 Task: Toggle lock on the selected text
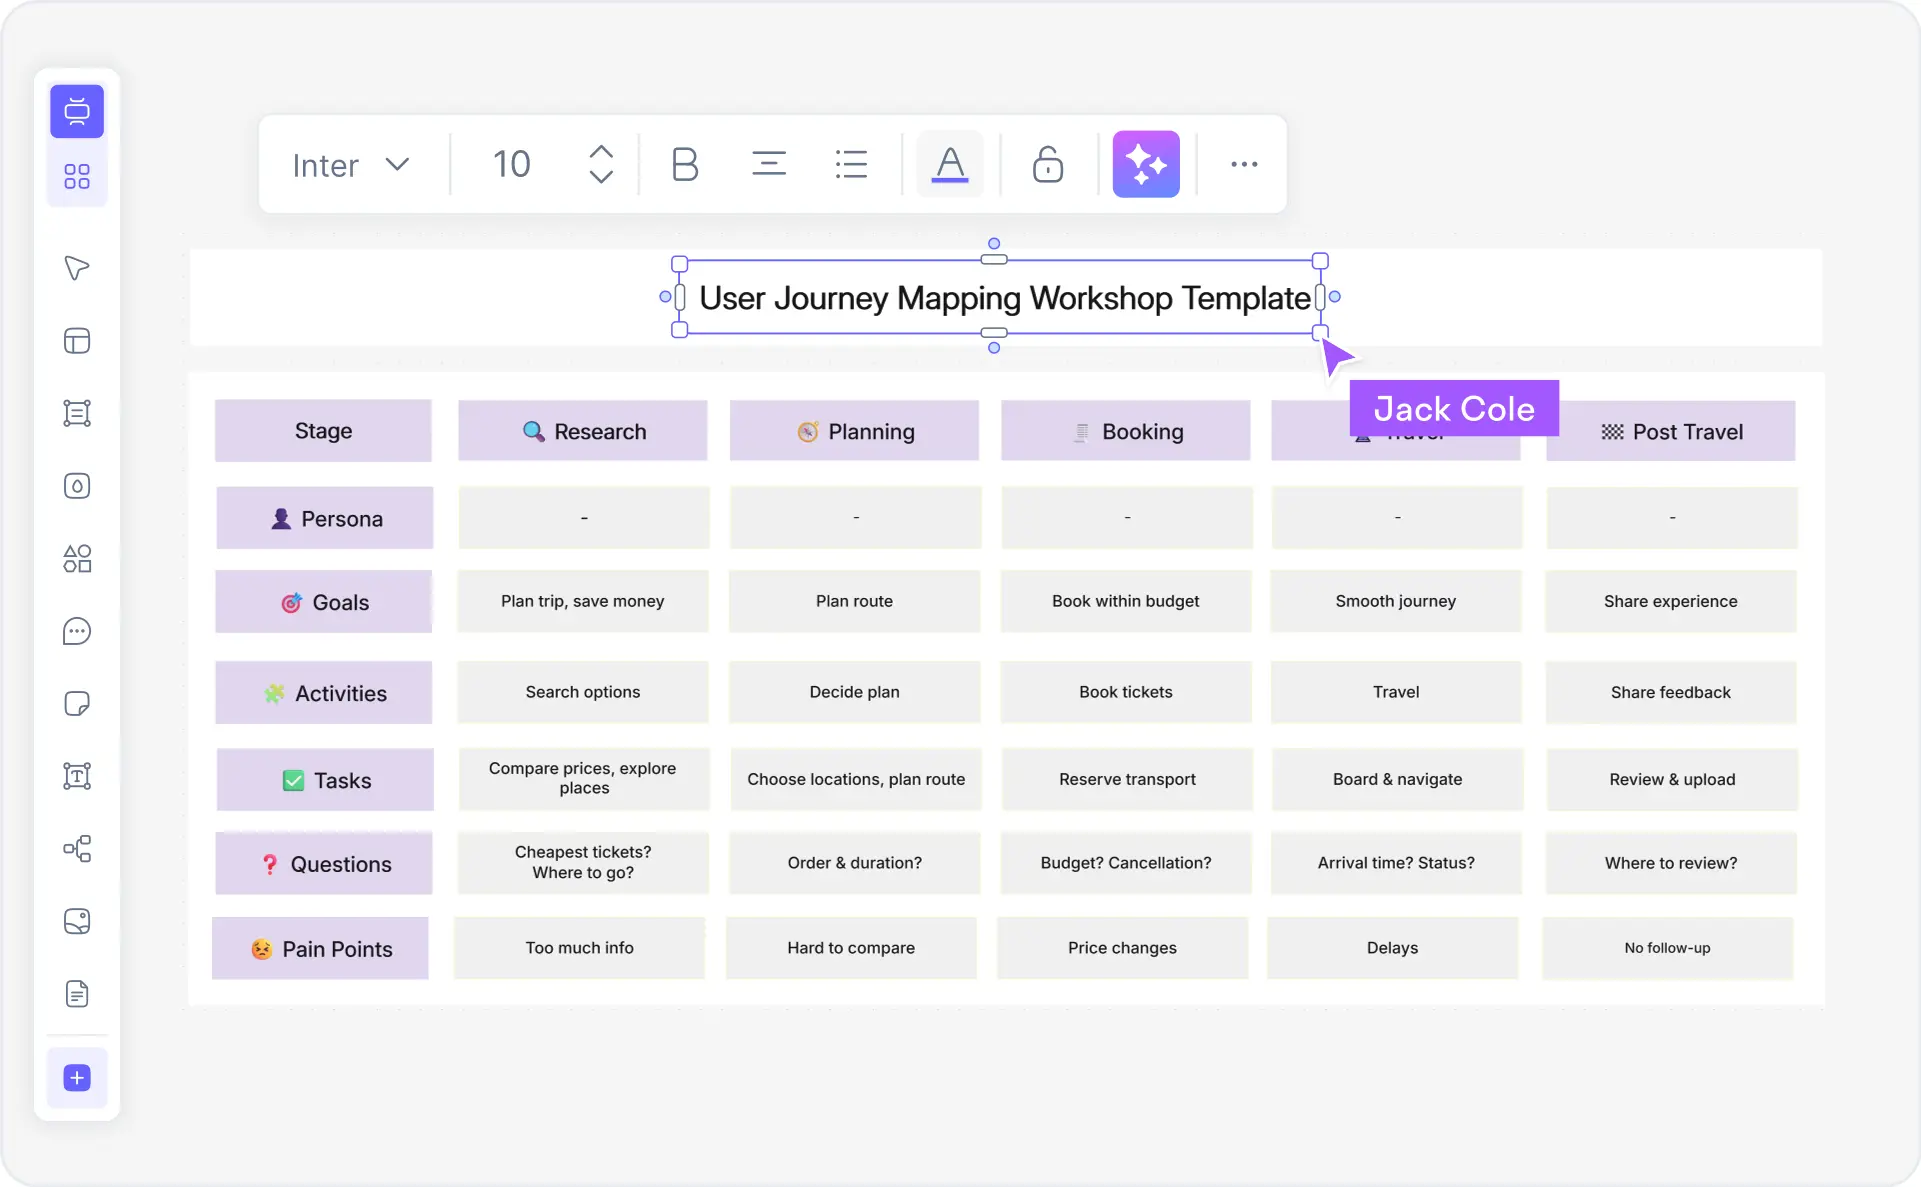coord(1047,164)
